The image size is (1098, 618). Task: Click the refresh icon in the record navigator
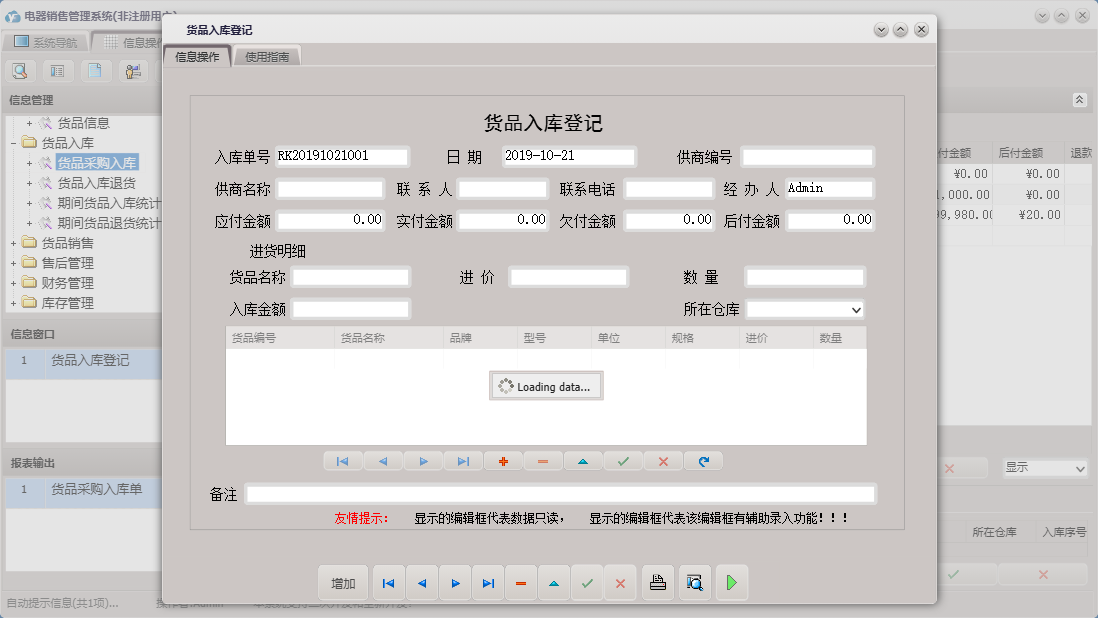click(704, 461)
